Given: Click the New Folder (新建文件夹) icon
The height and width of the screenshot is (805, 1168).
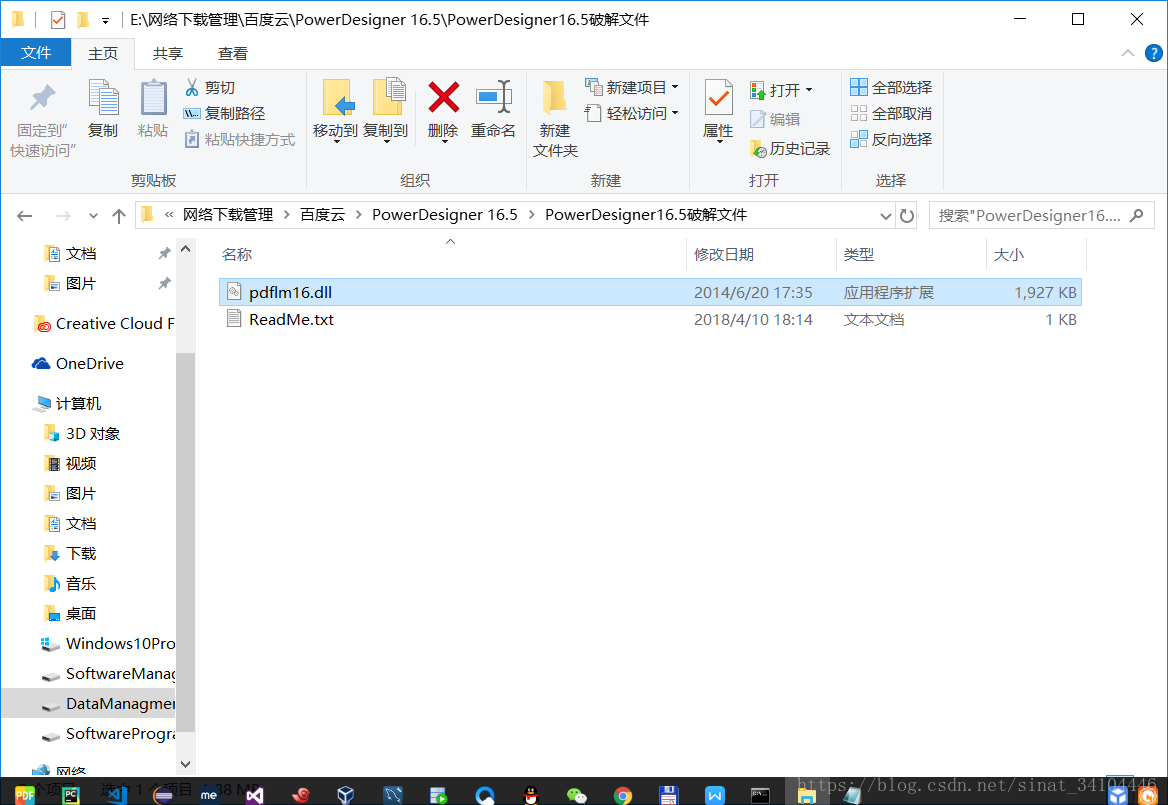Looking at the screenshot, I should point(555,98).
